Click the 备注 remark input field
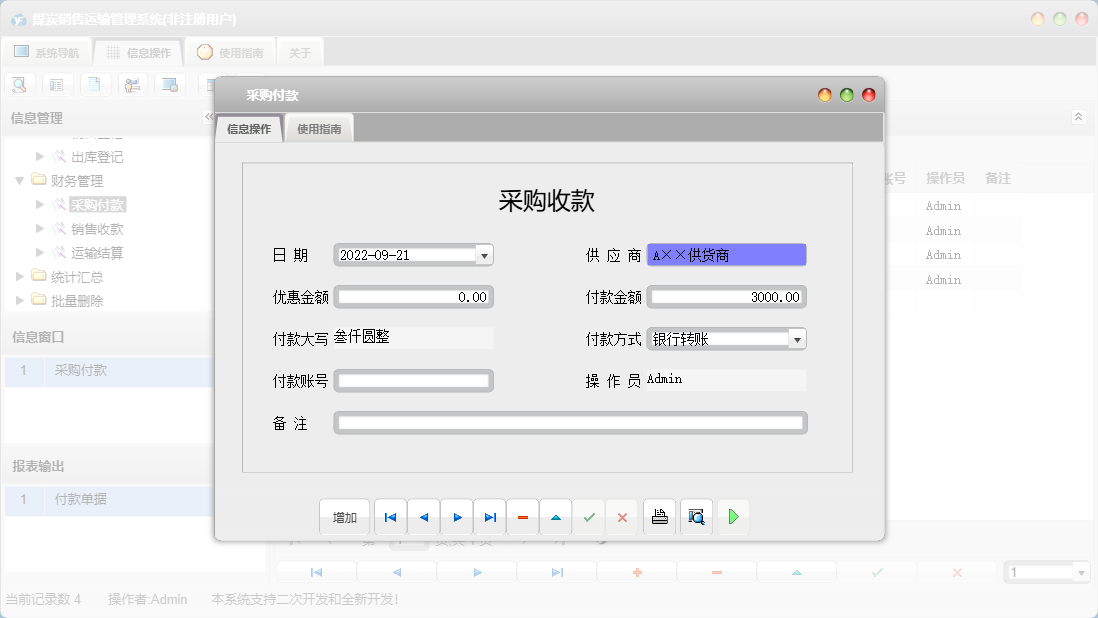This screenshot has width=1098, height=618. 570,422
